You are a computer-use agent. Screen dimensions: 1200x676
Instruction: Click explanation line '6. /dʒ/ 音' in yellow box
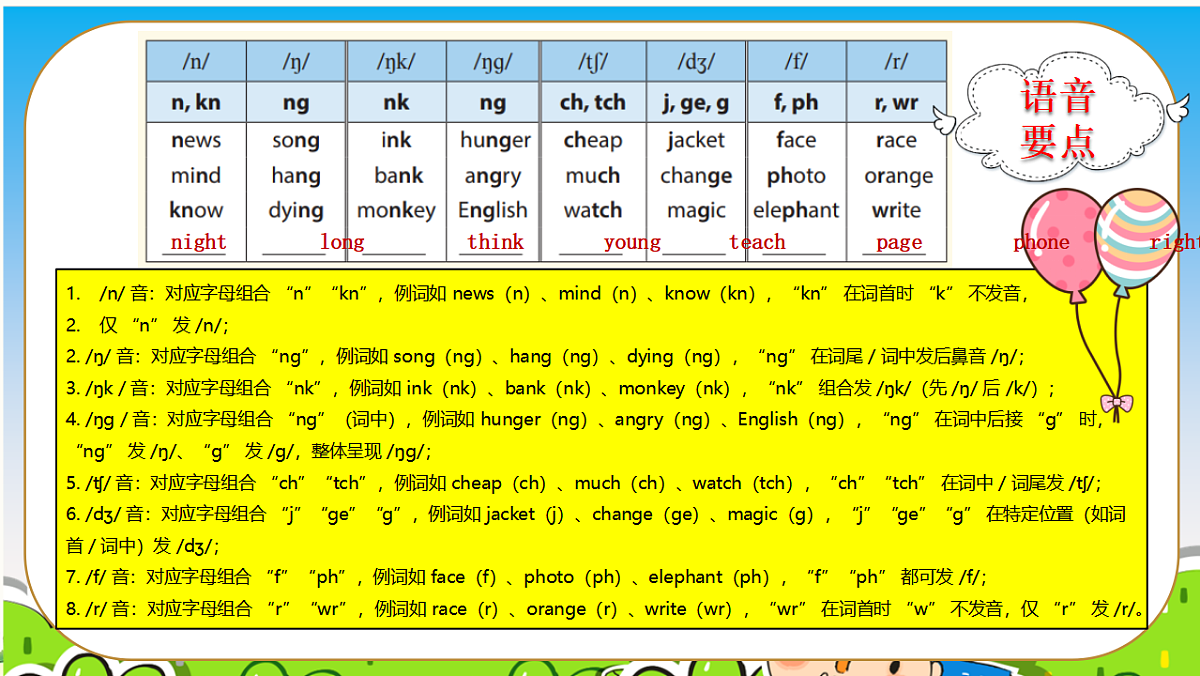tap(596, 530)
